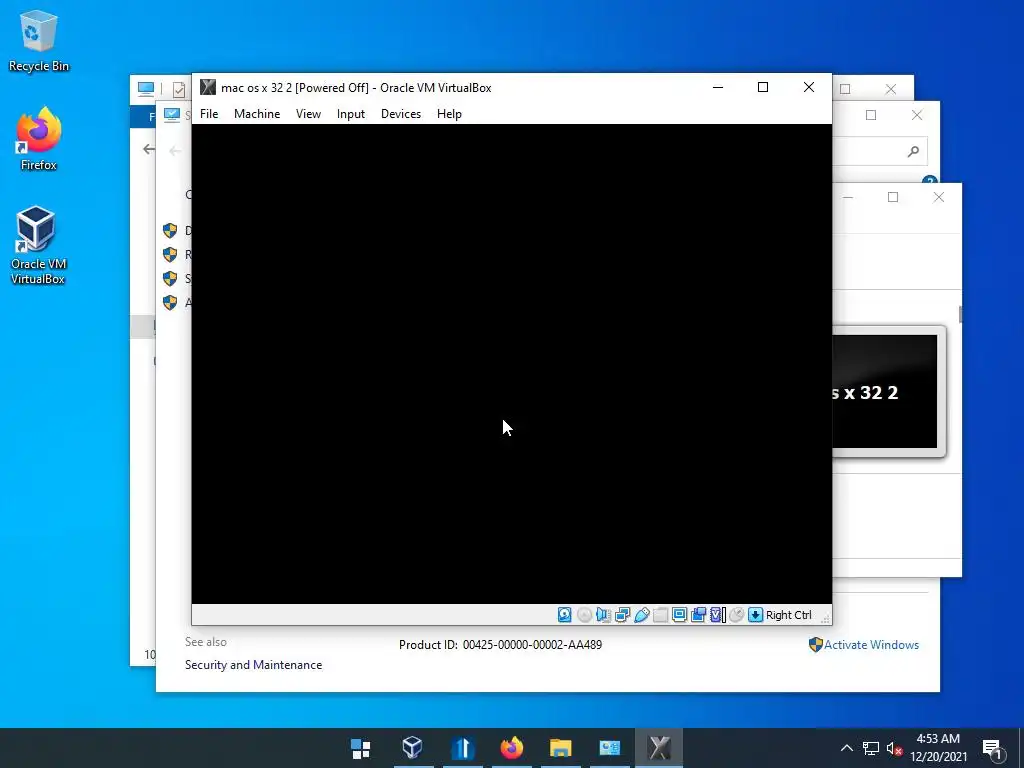
Task: Open the USB devices status icon
Action: coord(641,615)
